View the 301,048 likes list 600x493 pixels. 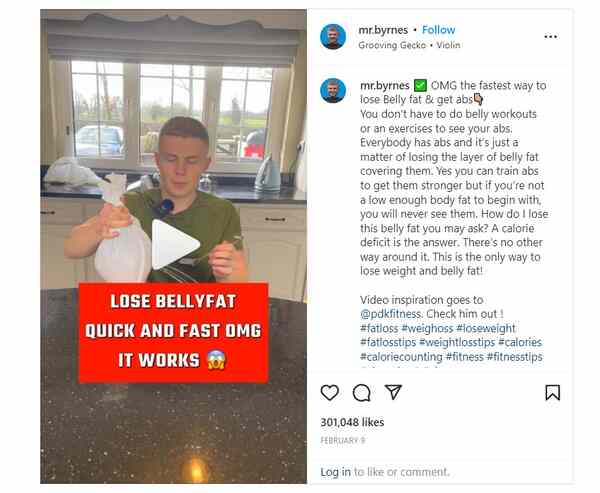(x=352, y=422)
